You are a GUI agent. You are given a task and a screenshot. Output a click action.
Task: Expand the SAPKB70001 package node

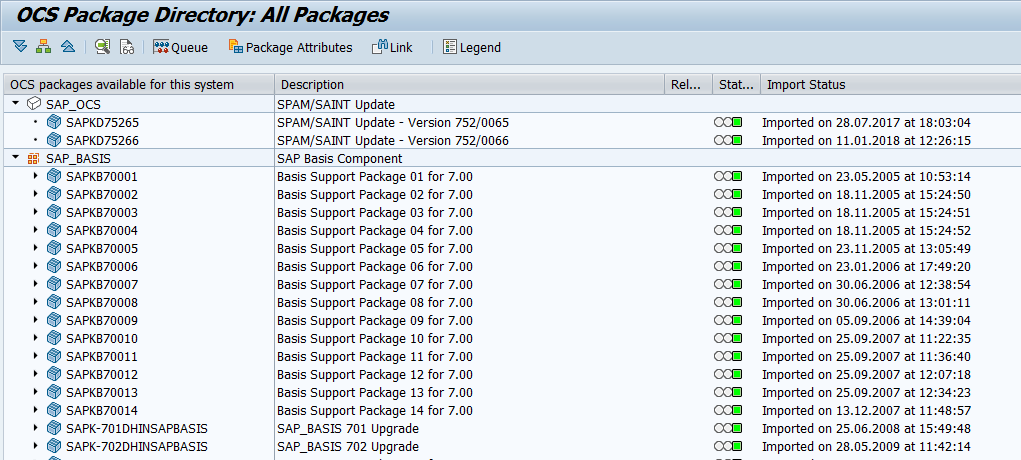click(36, 176)
